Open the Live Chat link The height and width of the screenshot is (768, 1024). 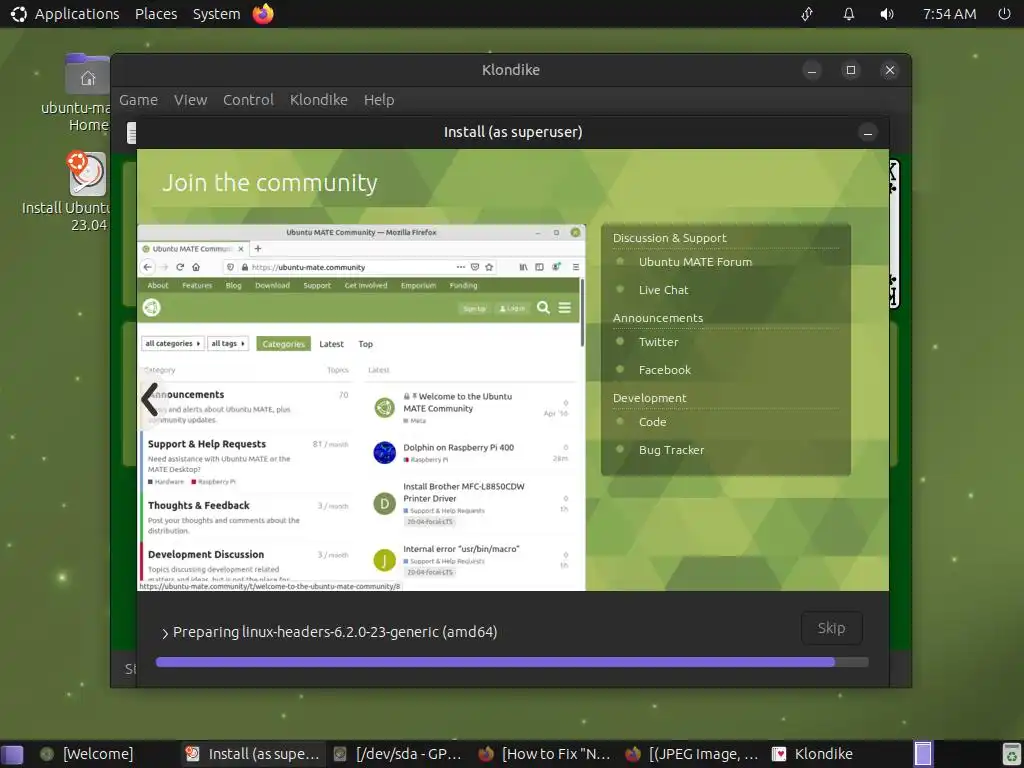[663, 290]
